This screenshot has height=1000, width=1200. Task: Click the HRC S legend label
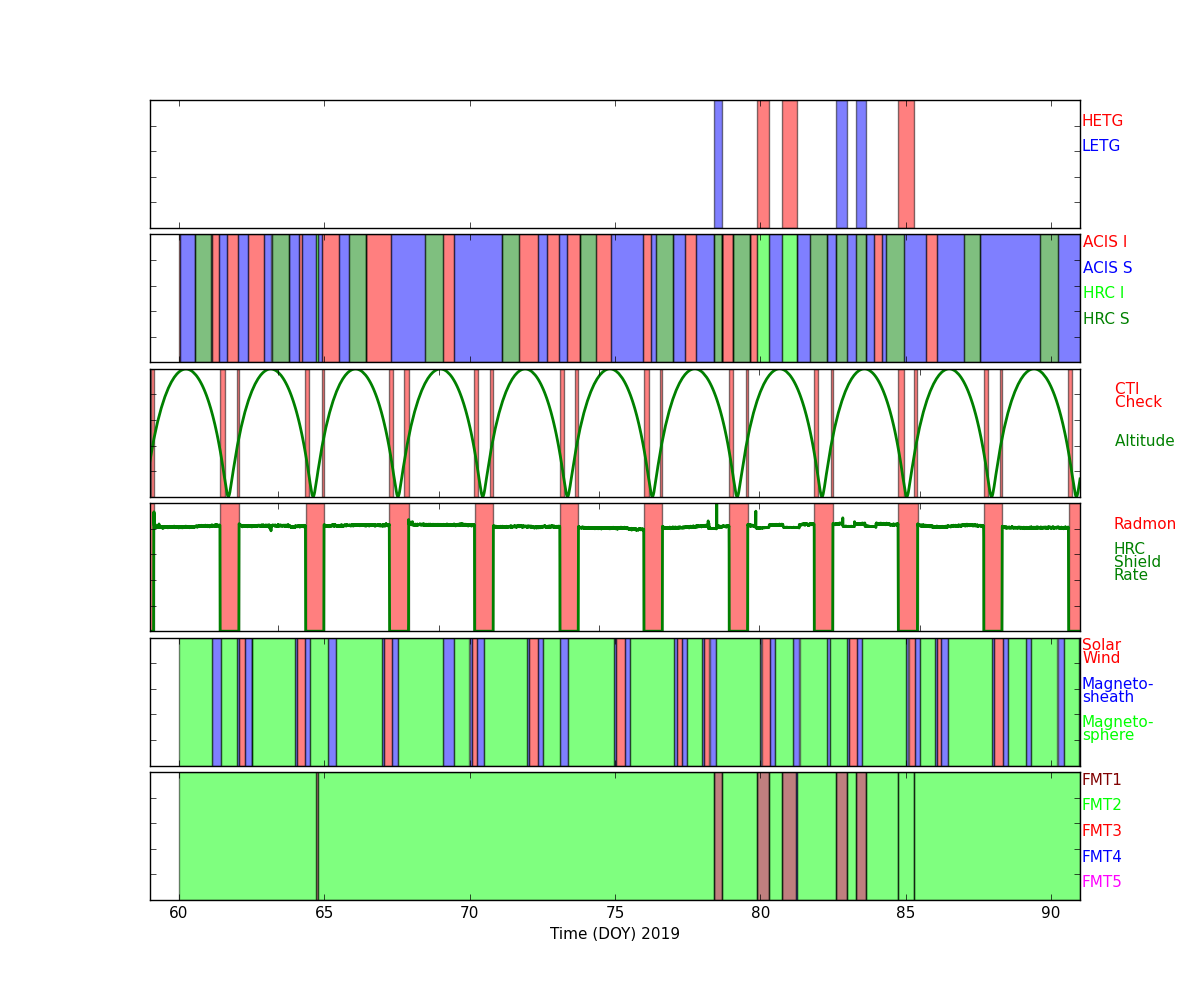(x=1105, y=319)
